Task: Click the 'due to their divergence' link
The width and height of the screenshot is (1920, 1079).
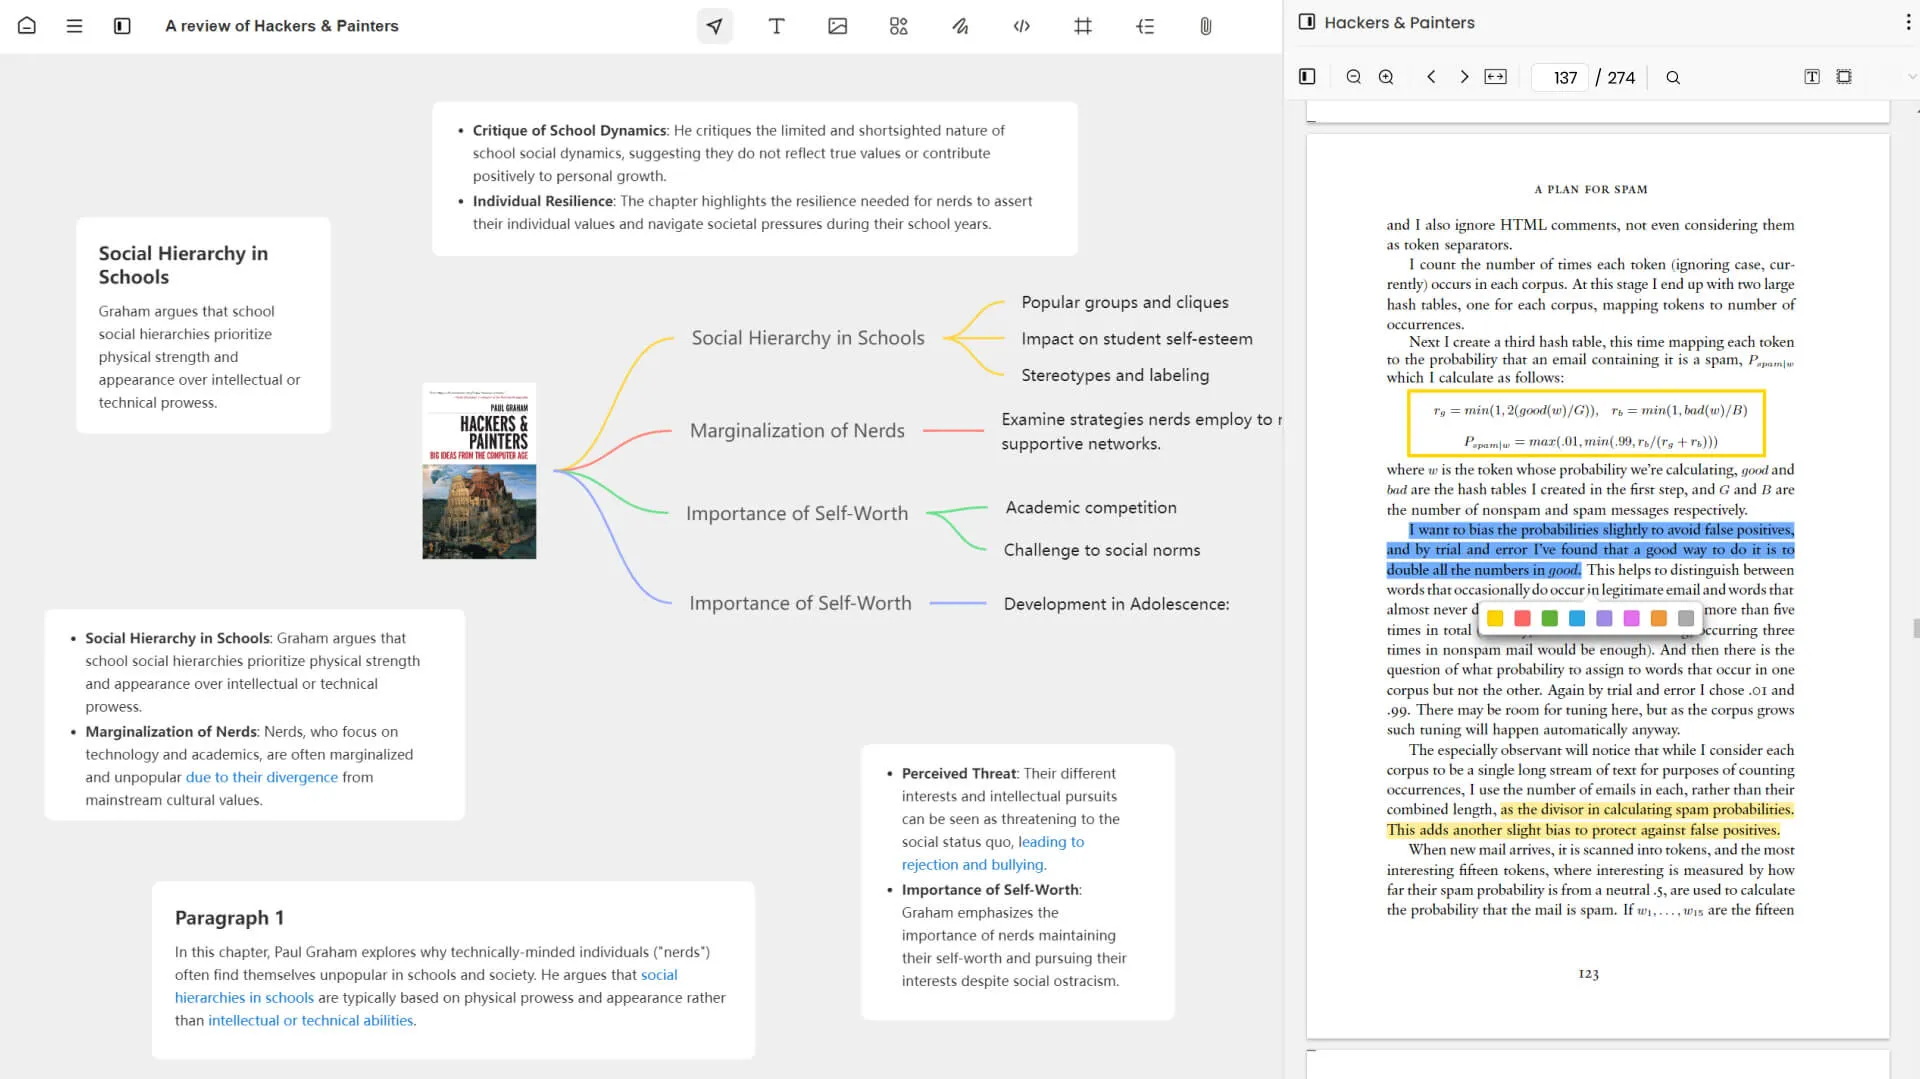Action: click(261, 777)
